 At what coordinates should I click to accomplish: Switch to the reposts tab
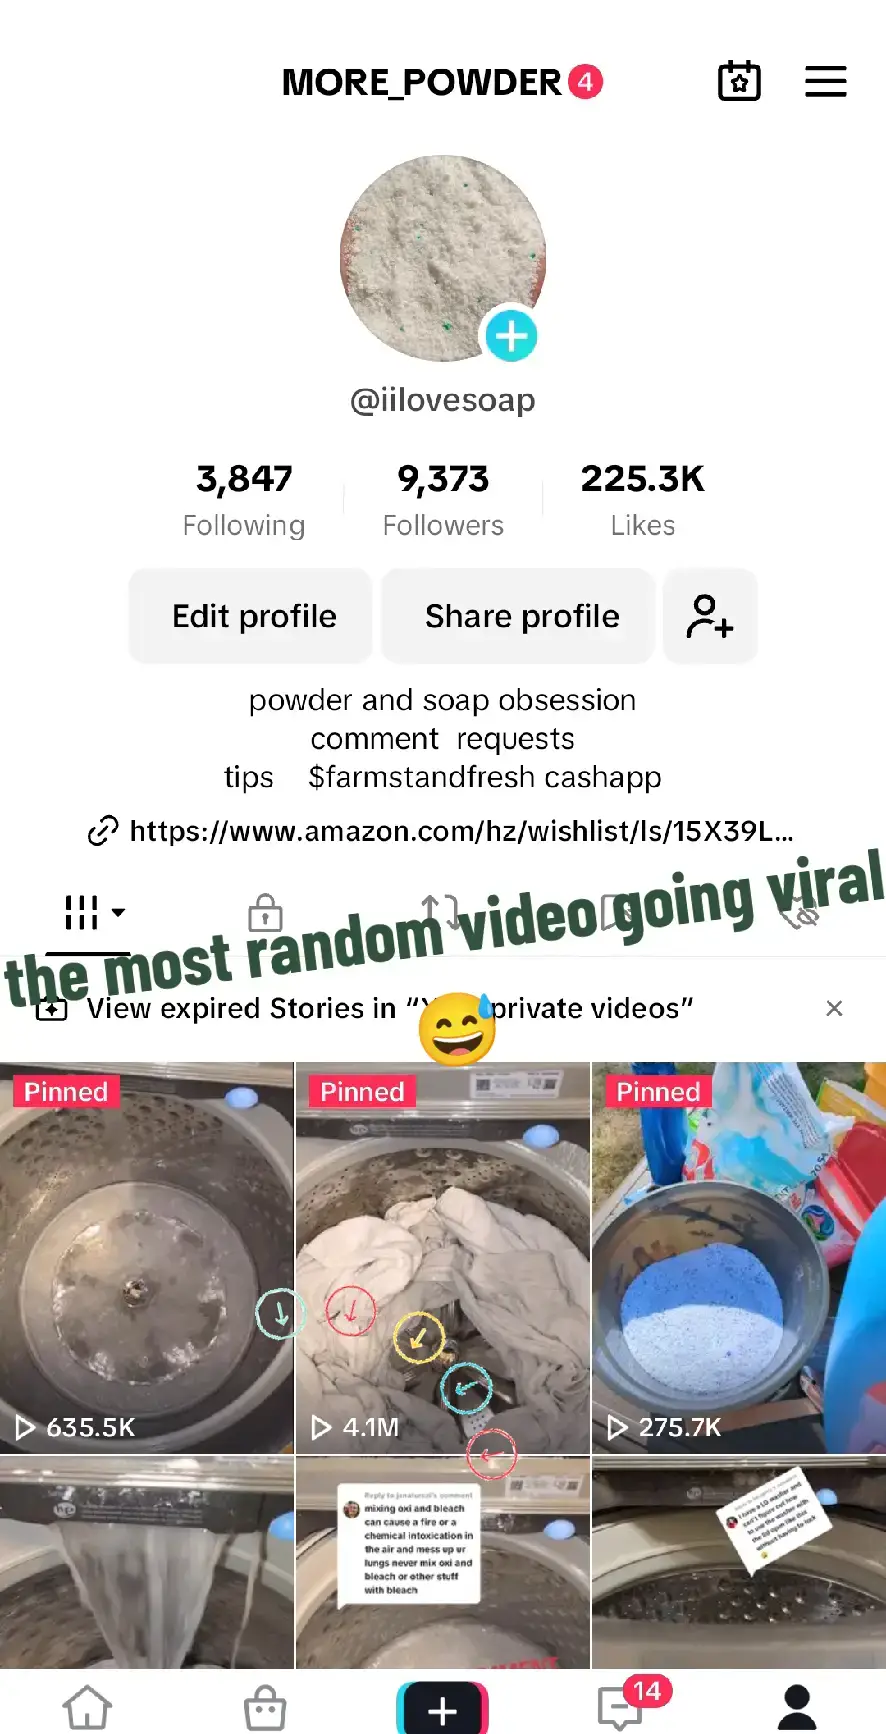[441, 910]
